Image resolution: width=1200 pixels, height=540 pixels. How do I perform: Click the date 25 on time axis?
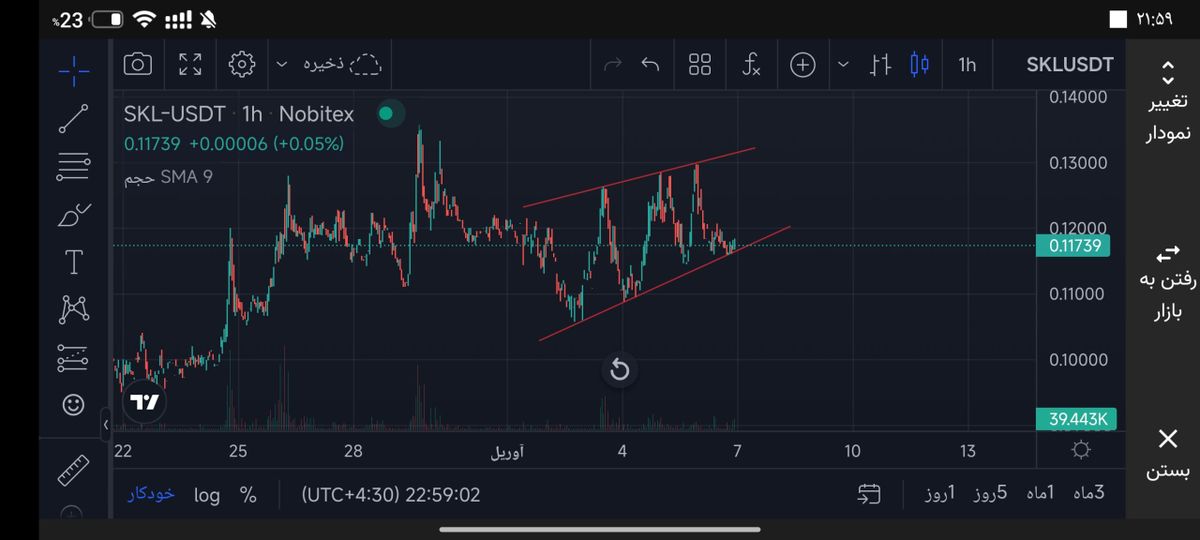237,451
